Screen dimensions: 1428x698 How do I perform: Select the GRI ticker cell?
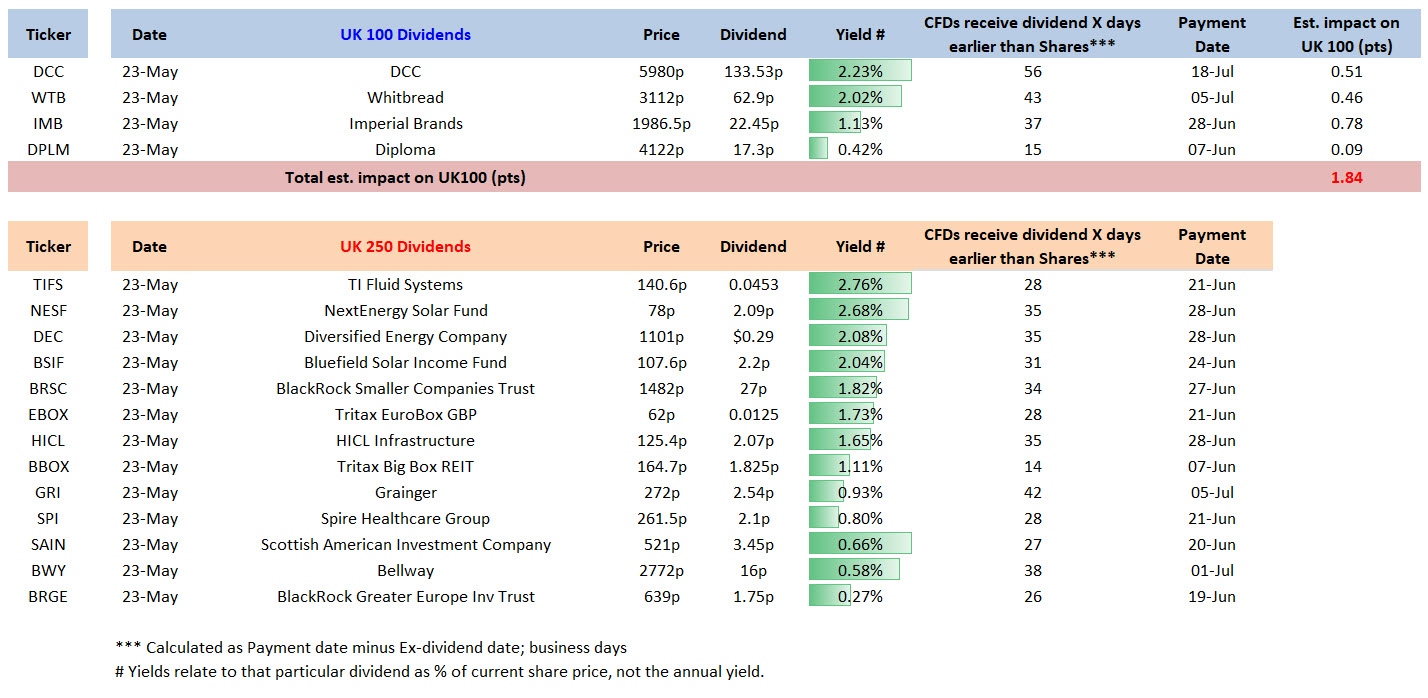coord(48,492)
